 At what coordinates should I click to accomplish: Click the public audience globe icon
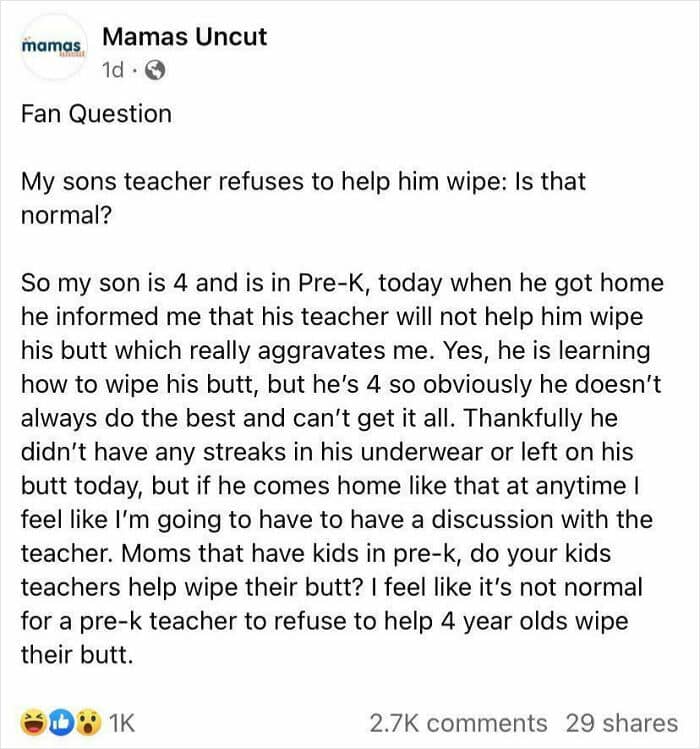click(155, 71)
